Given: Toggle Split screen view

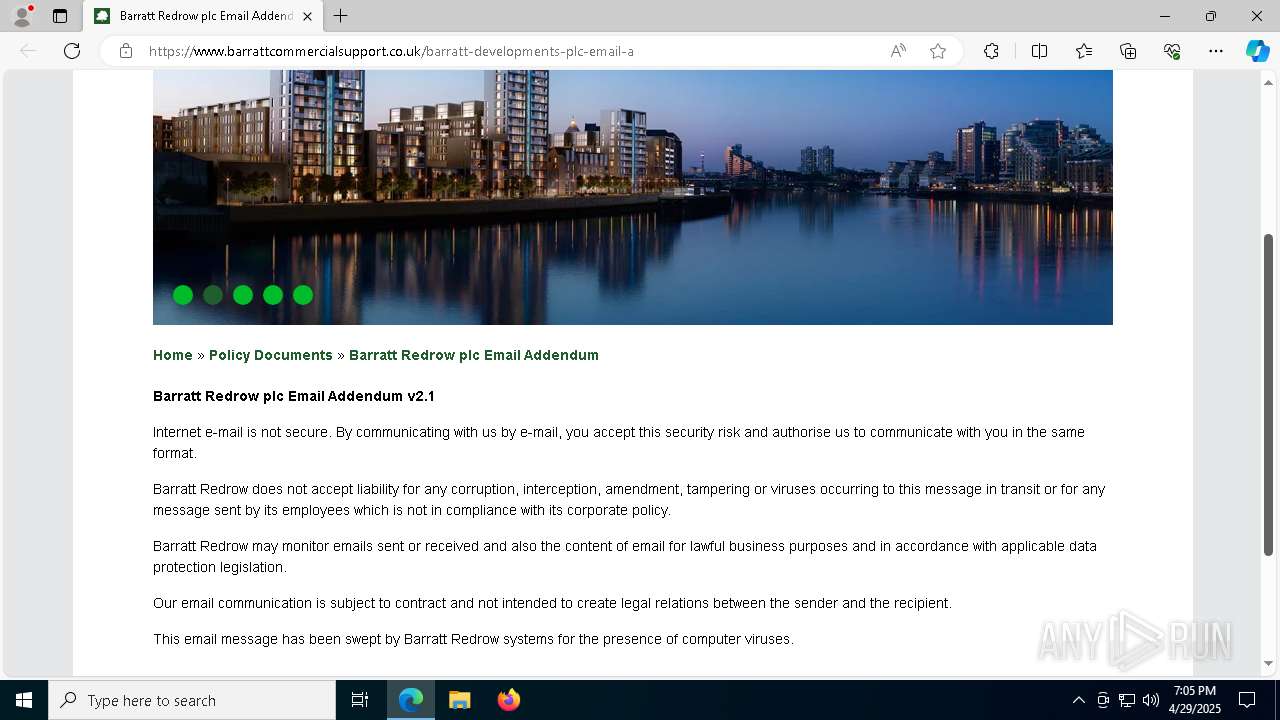Looking at the screenshot, I should [1039, 51].
